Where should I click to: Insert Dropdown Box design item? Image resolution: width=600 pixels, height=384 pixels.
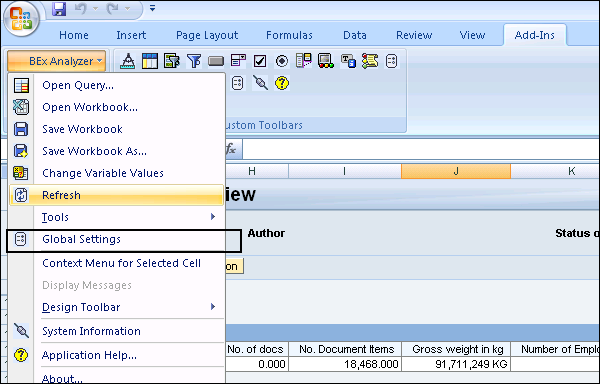[238, 61]
